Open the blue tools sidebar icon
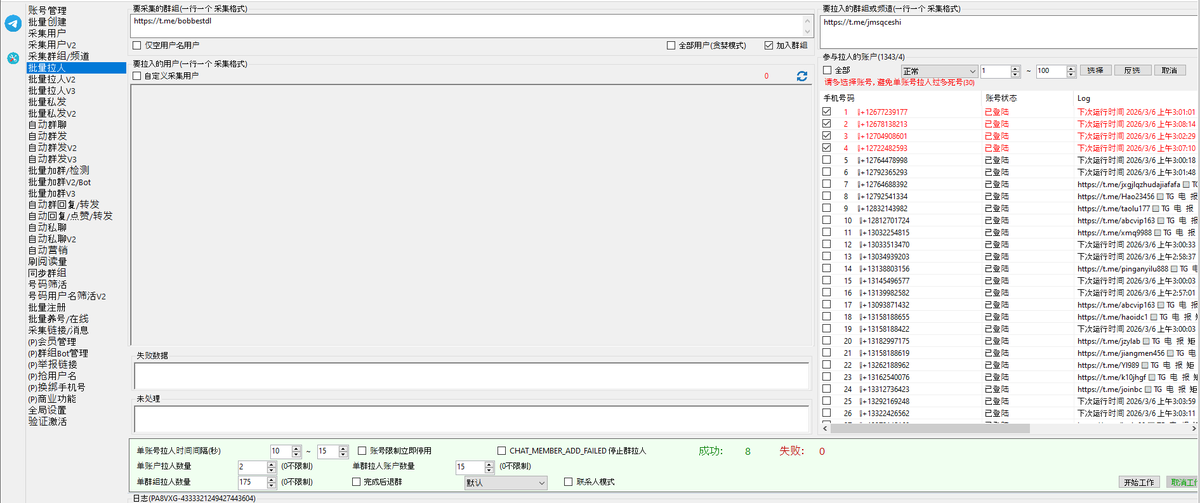 click(x=13, y=58)
